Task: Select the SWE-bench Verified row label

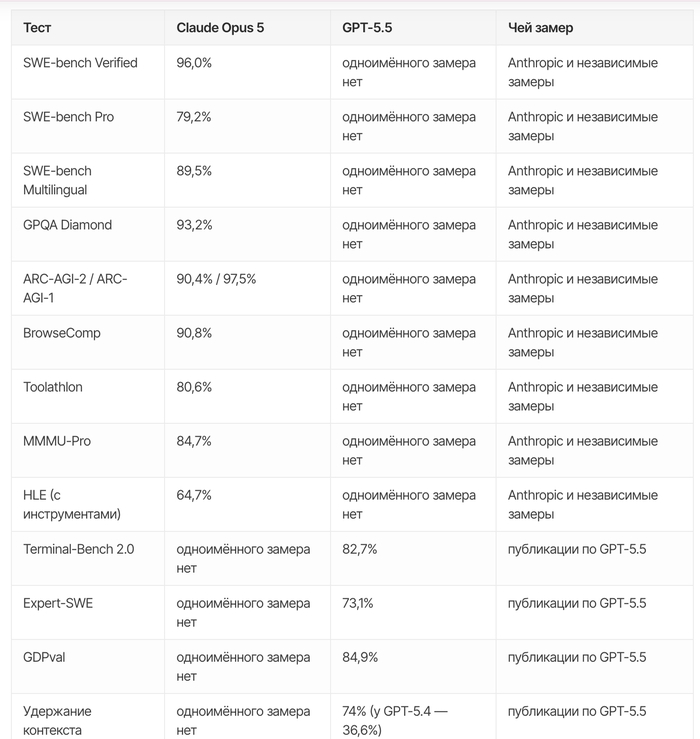Action: coord(80,63)
